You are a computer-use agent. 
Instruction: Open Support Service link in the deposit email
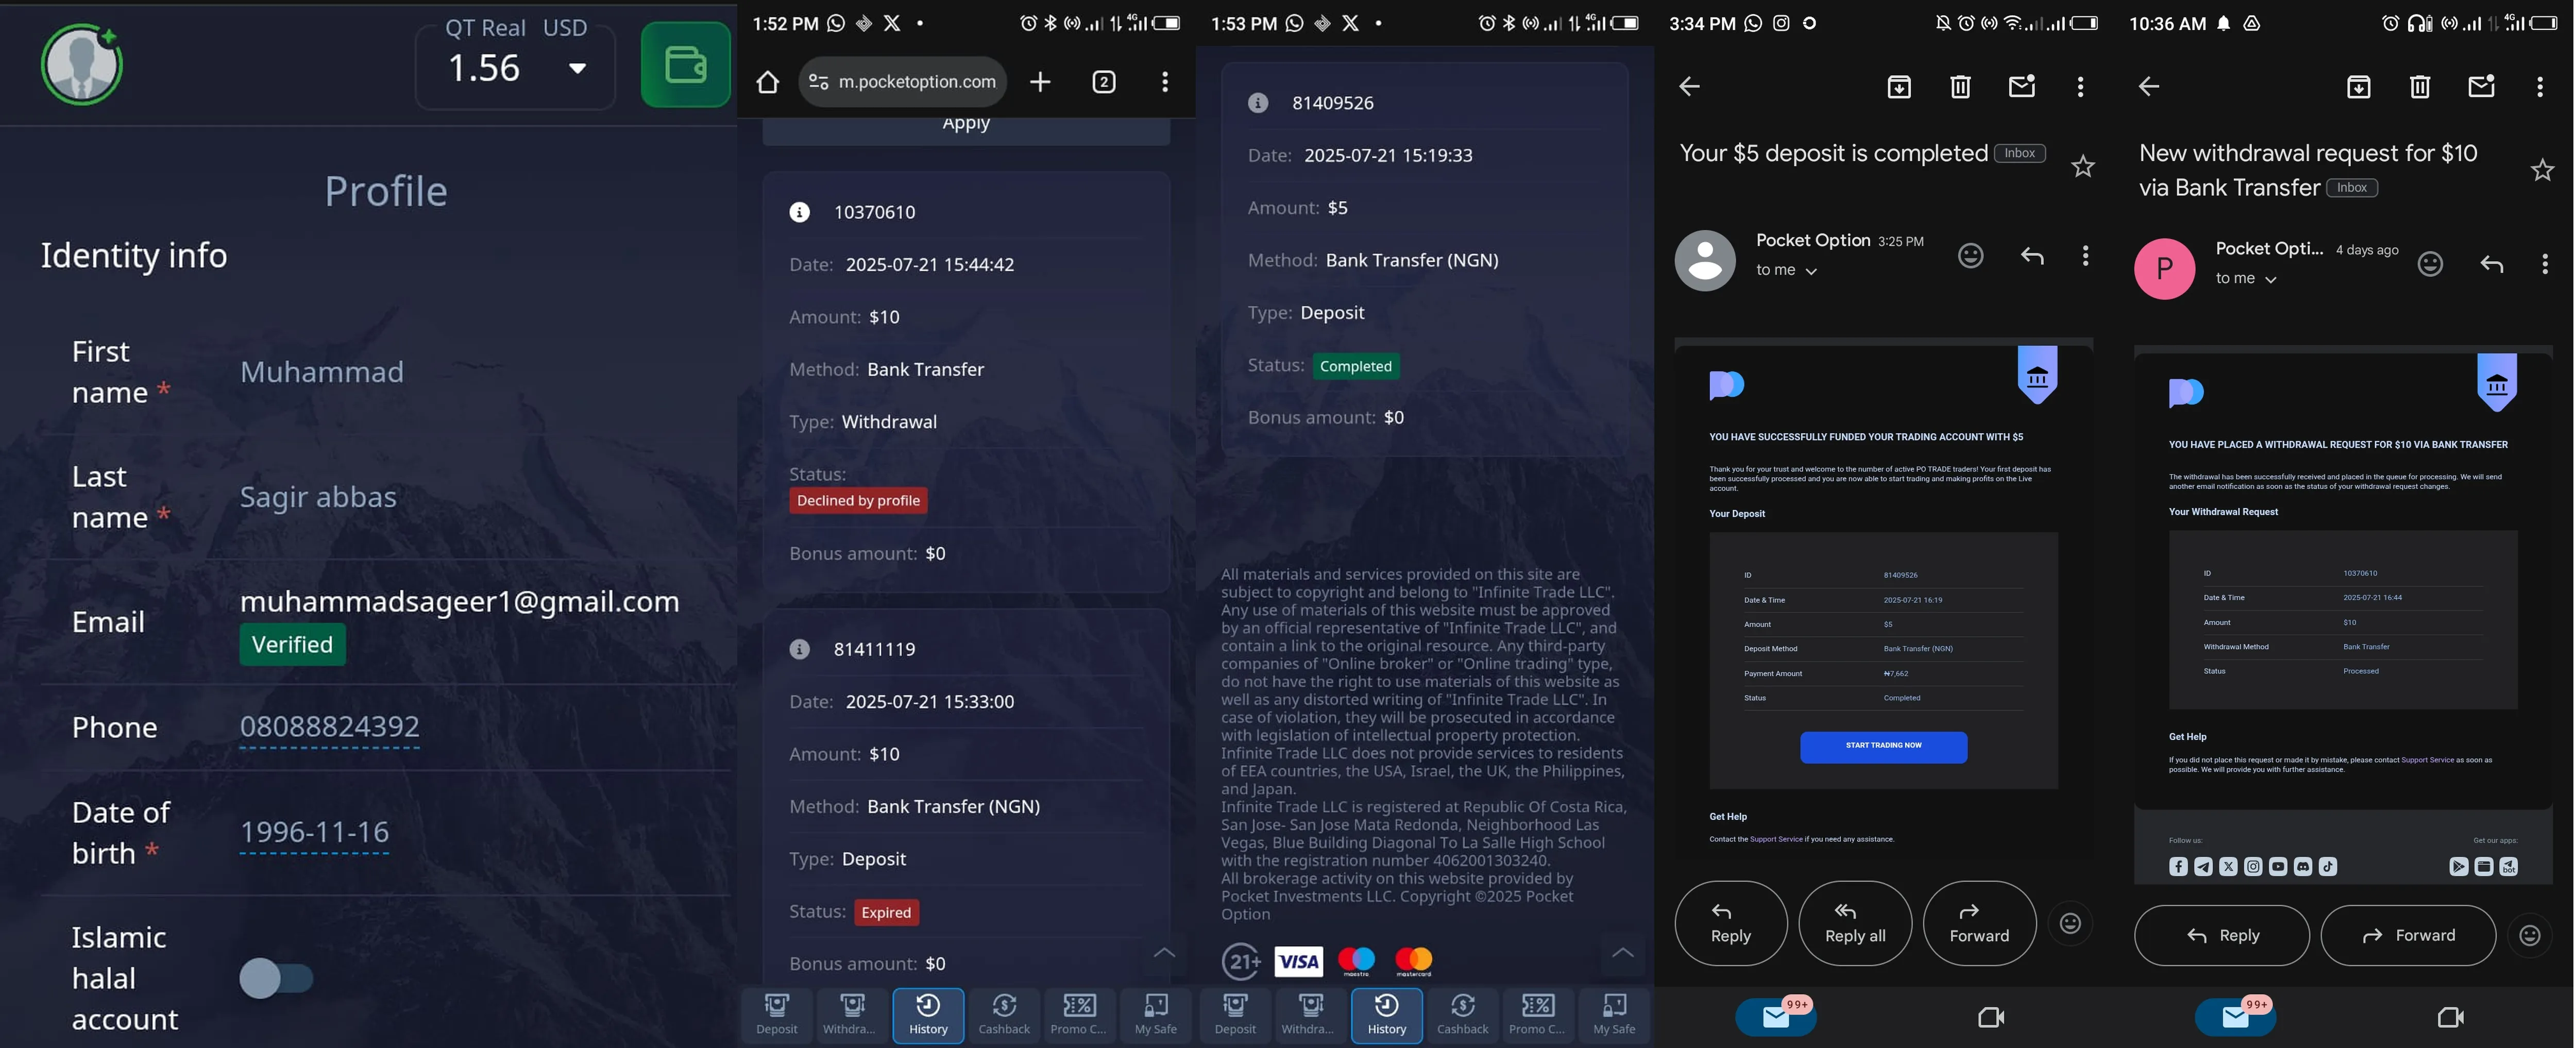tap(1776, 839)
